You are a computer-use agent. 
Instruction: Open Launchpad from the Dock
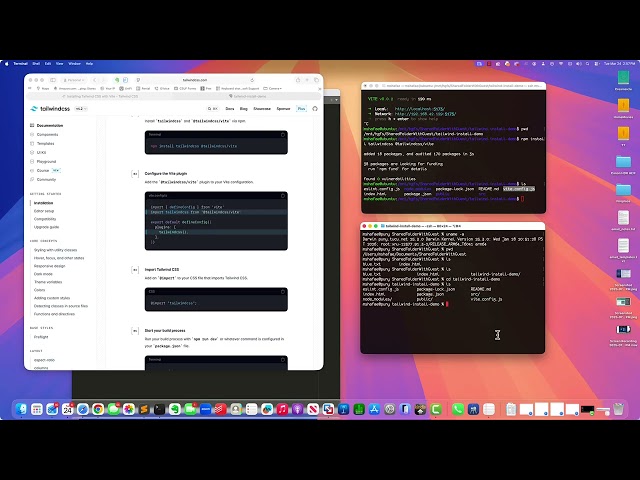37,409
